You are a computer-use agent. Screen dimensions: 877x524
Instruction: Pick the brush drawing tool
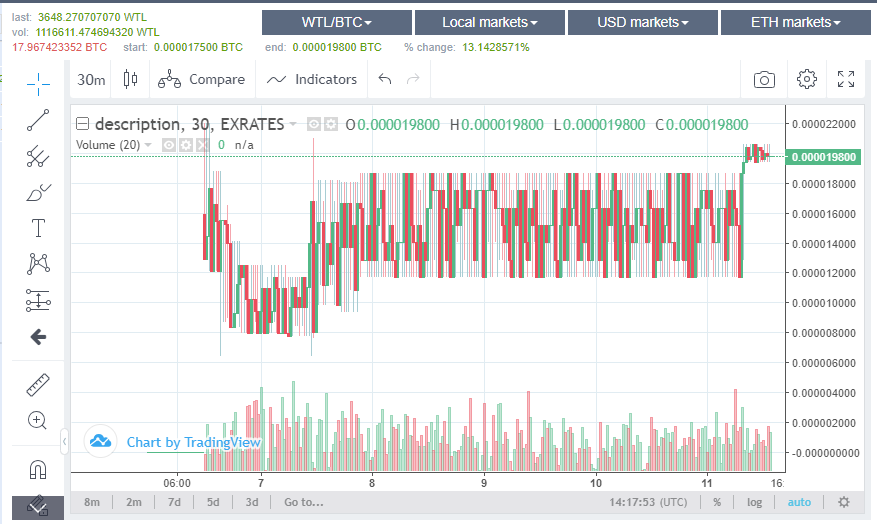38,192
